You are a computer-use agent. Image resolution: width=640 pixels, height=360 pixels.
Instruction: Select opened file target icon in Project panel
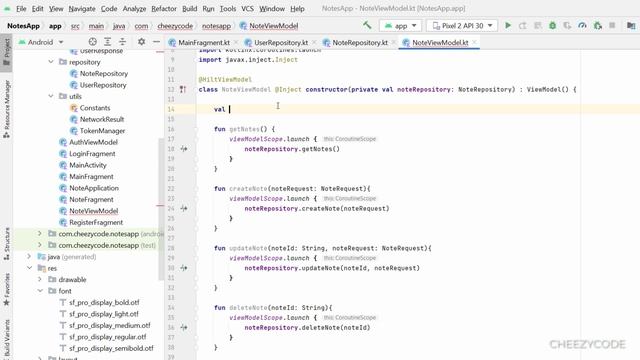[93, 42]
